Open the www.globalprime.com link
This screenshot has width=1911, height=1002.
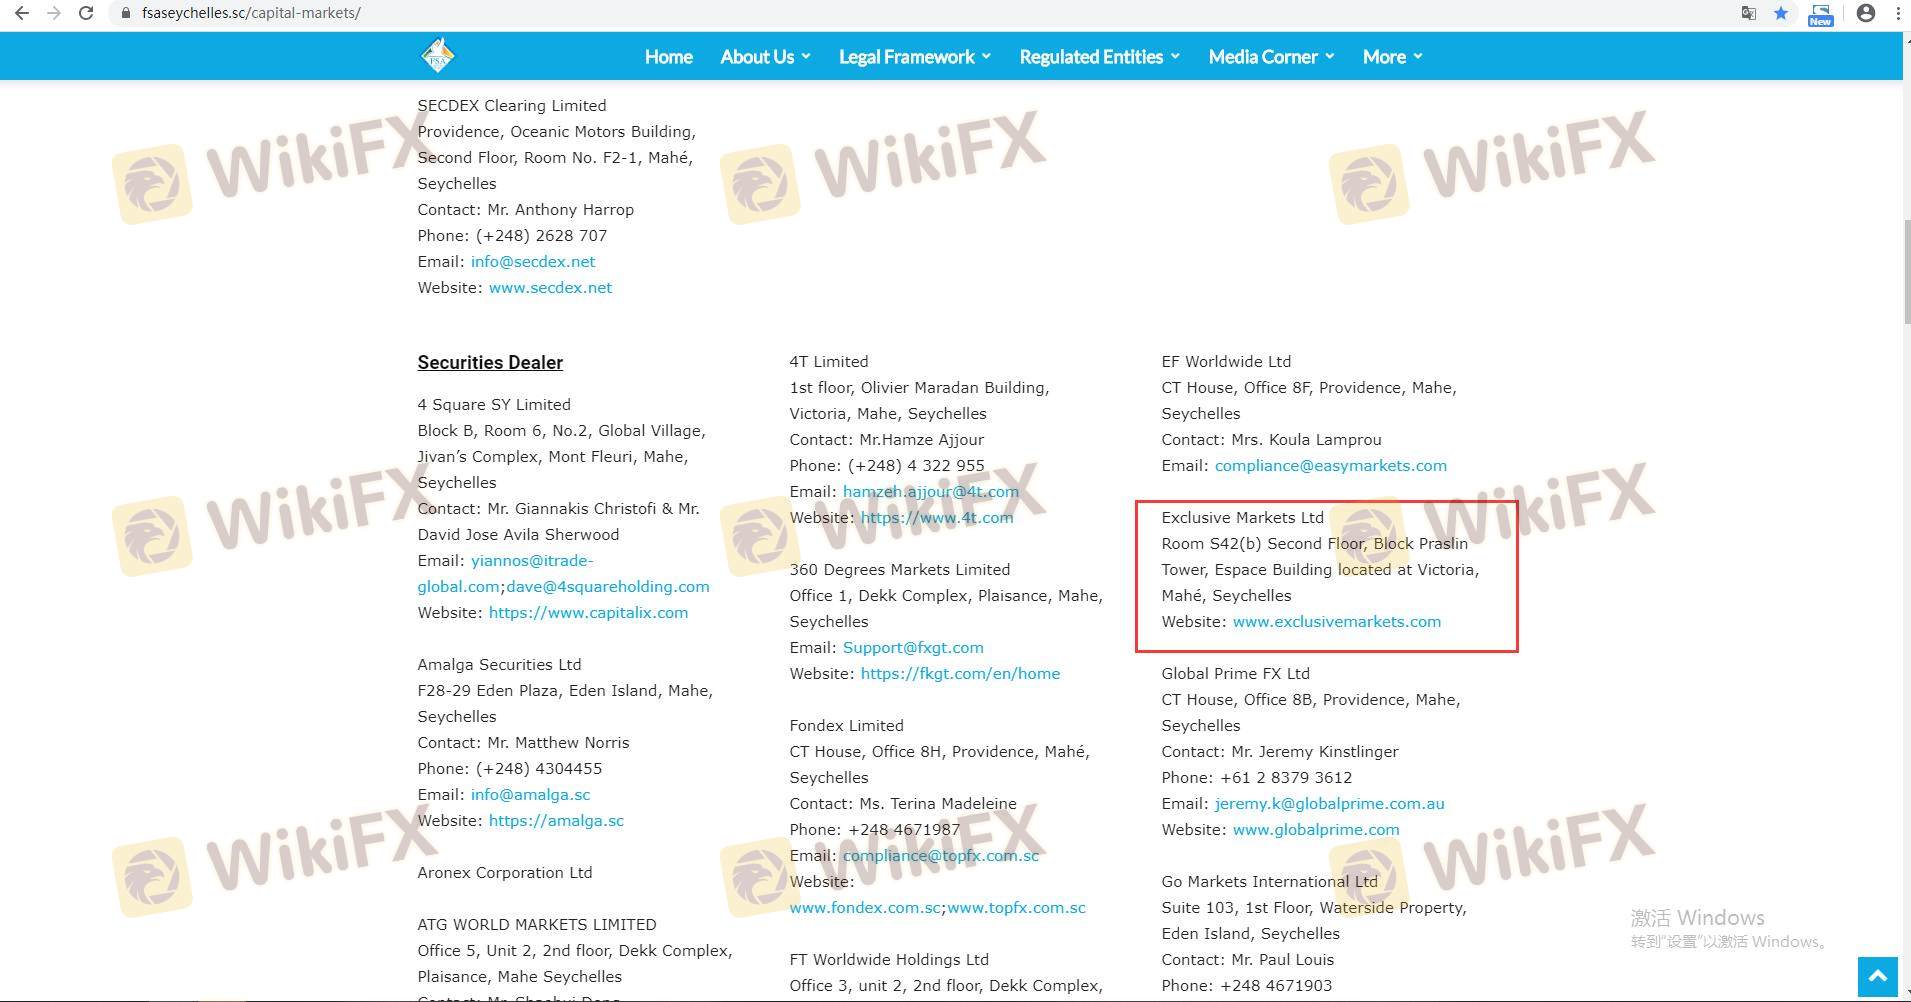click(1315, 830)
